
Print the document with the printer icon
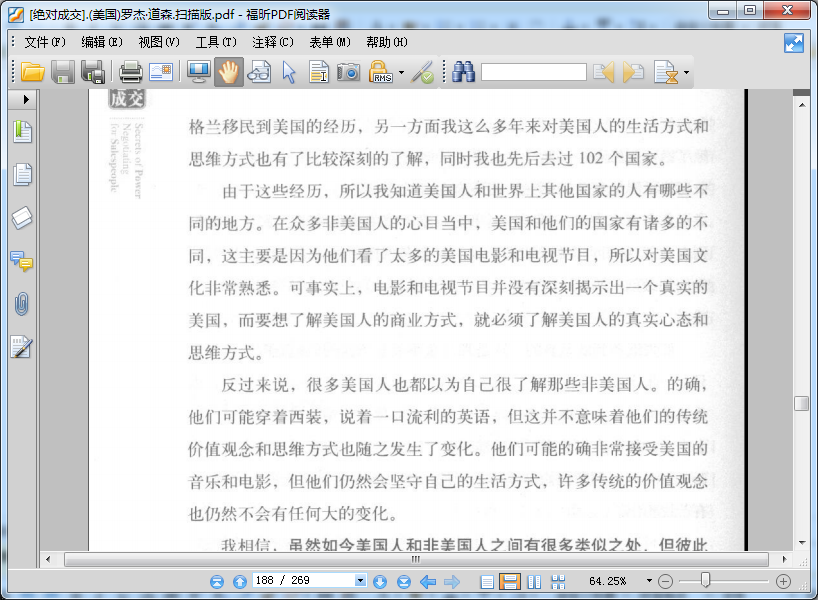click(x=130, y=72)
